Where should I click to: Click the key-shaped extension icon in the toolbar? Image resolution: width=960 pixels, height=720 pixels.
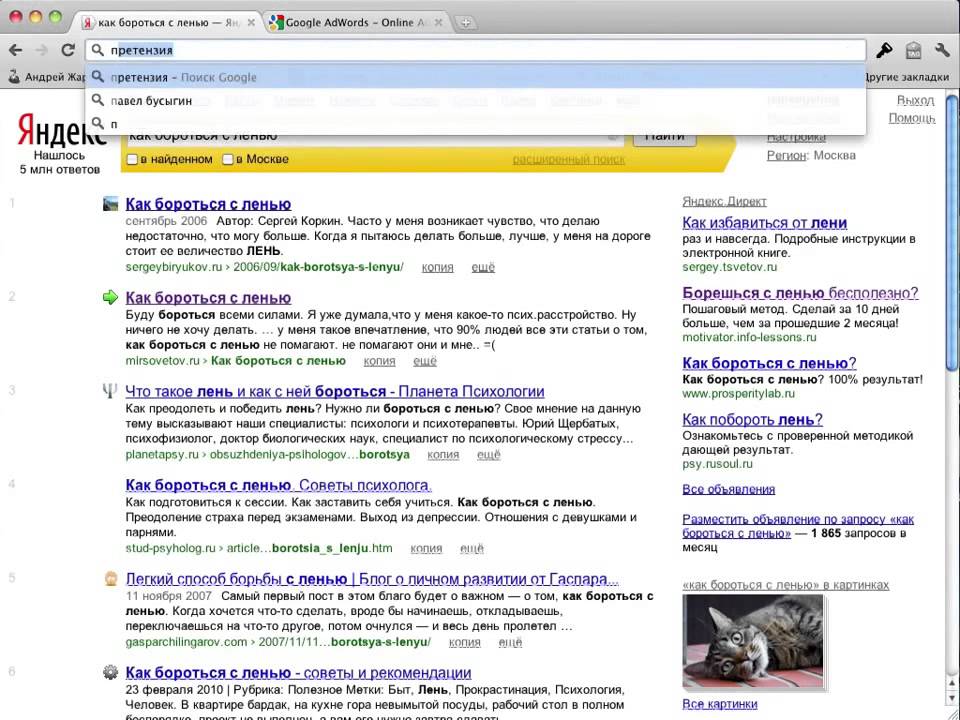tap(884, 50)
